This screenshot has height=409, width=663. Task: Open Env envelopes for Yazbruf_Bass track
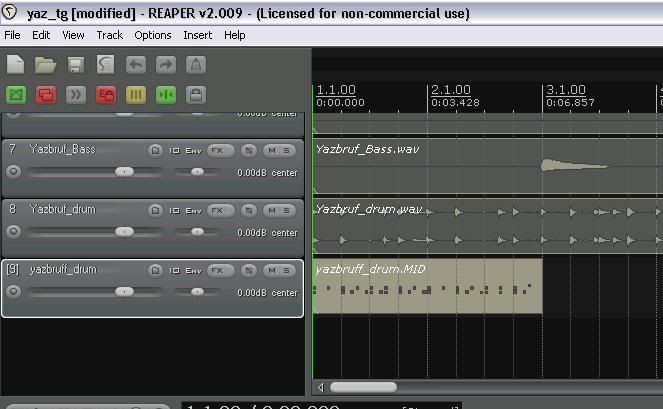[194, 151]
